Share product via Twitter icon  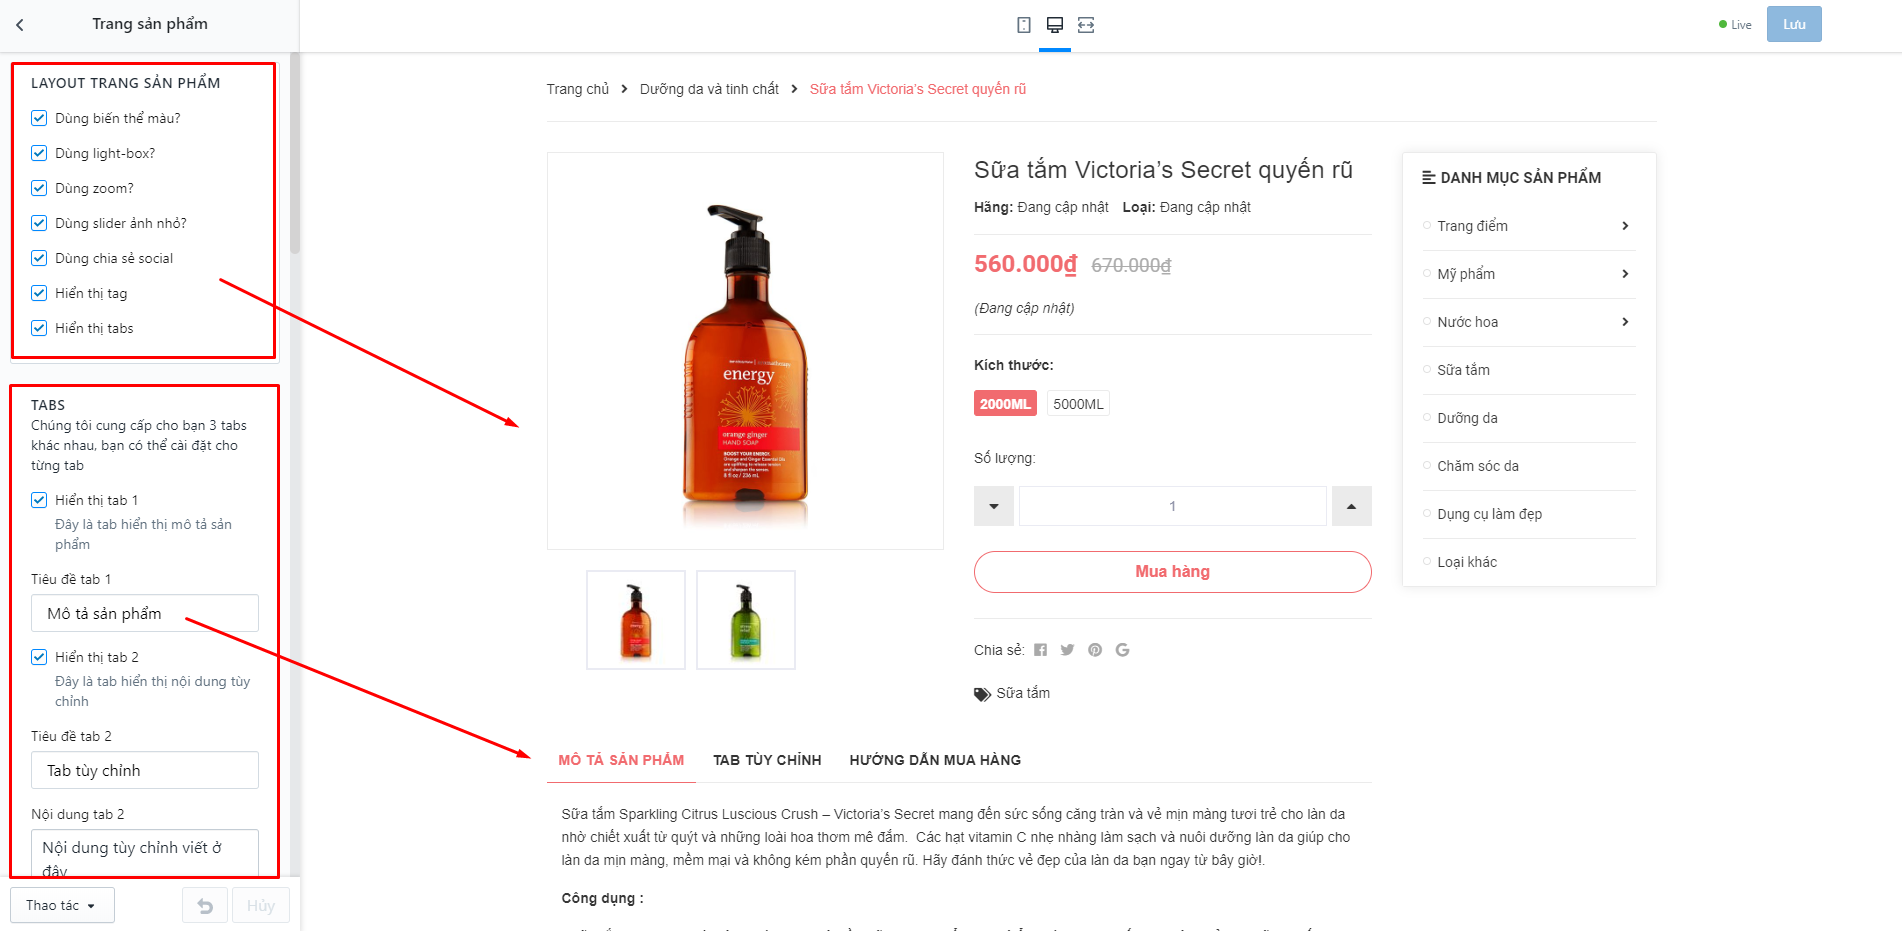[x=1067, y=650]
